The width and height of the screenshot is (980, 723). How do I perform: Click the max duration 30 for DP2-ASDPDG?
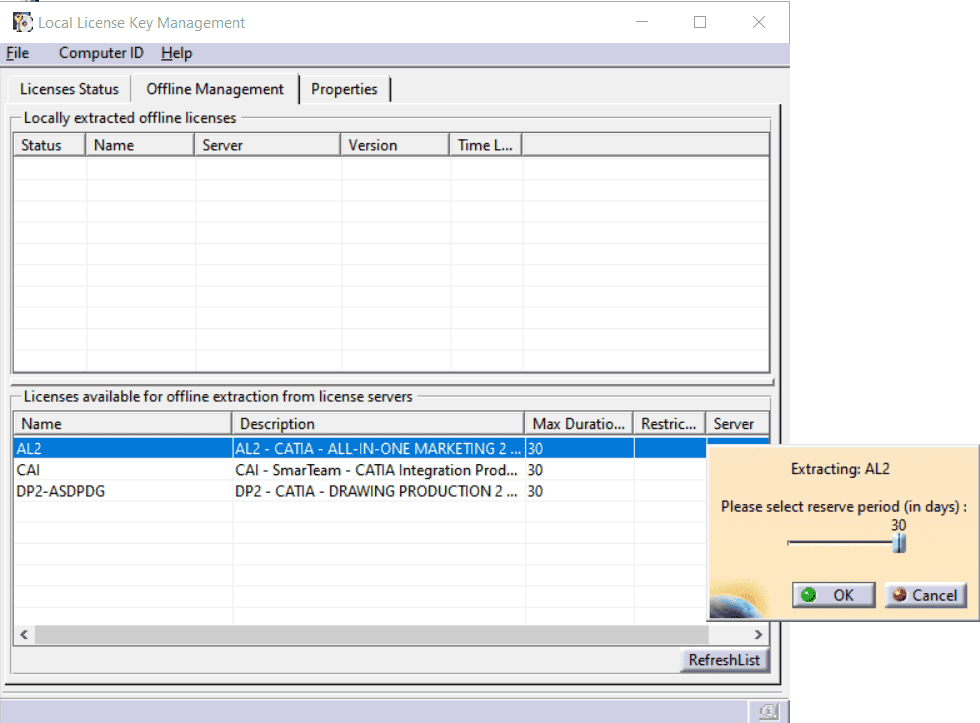(x=535, y=491)
